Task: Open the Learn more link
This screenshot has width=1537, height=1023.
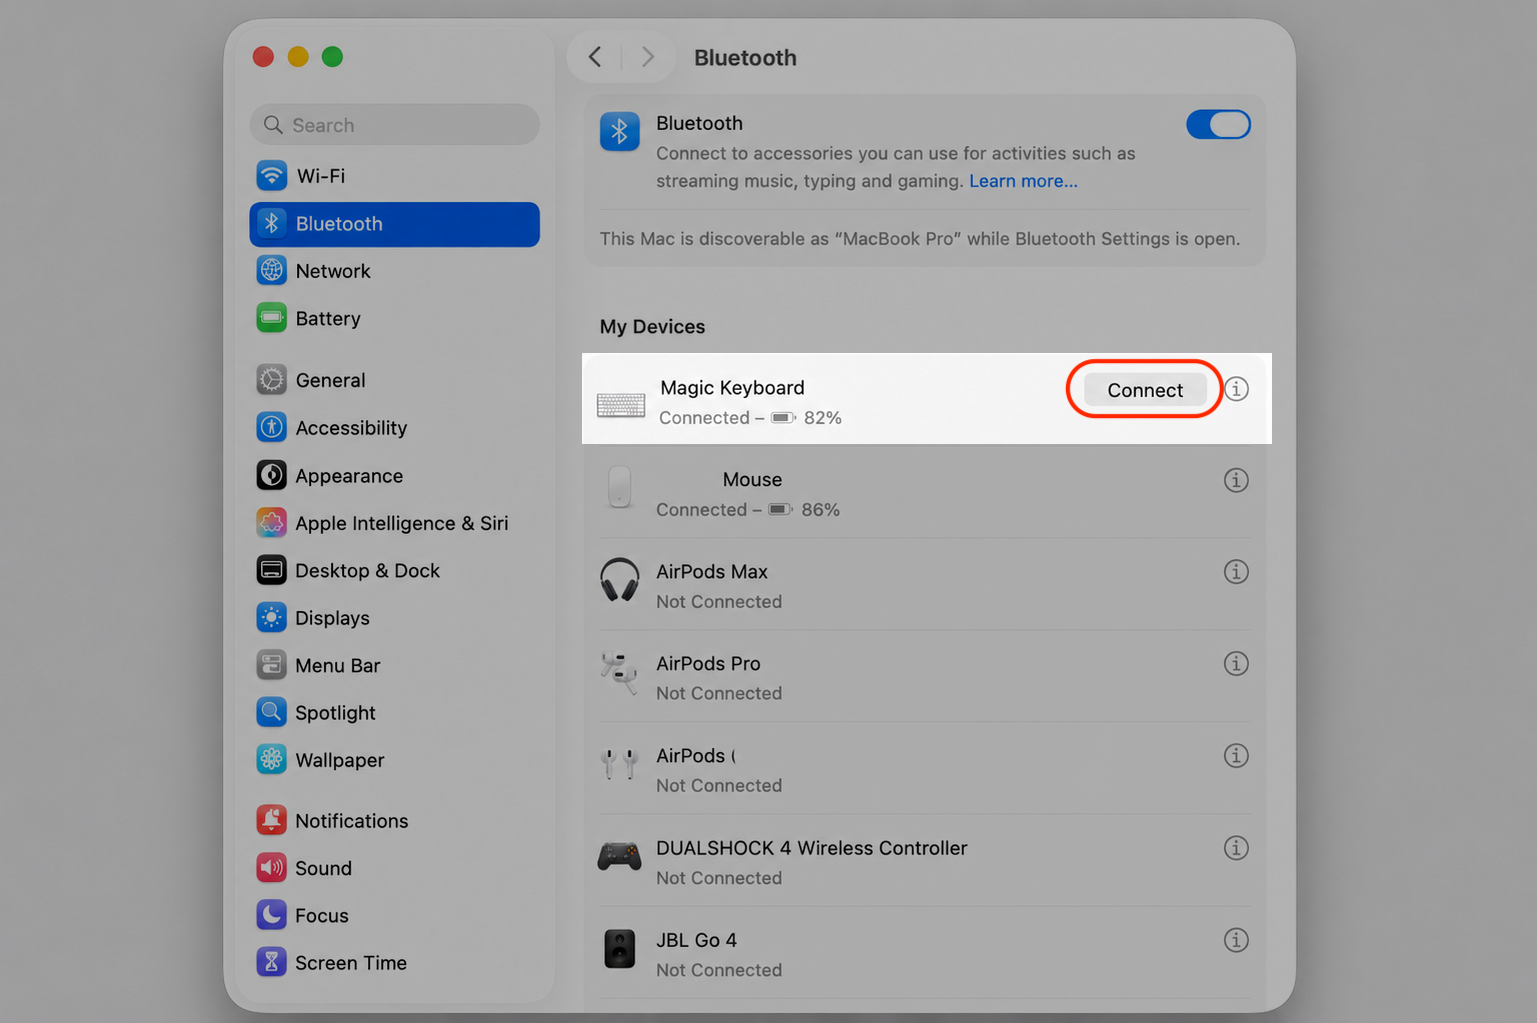Action: 1023,181
